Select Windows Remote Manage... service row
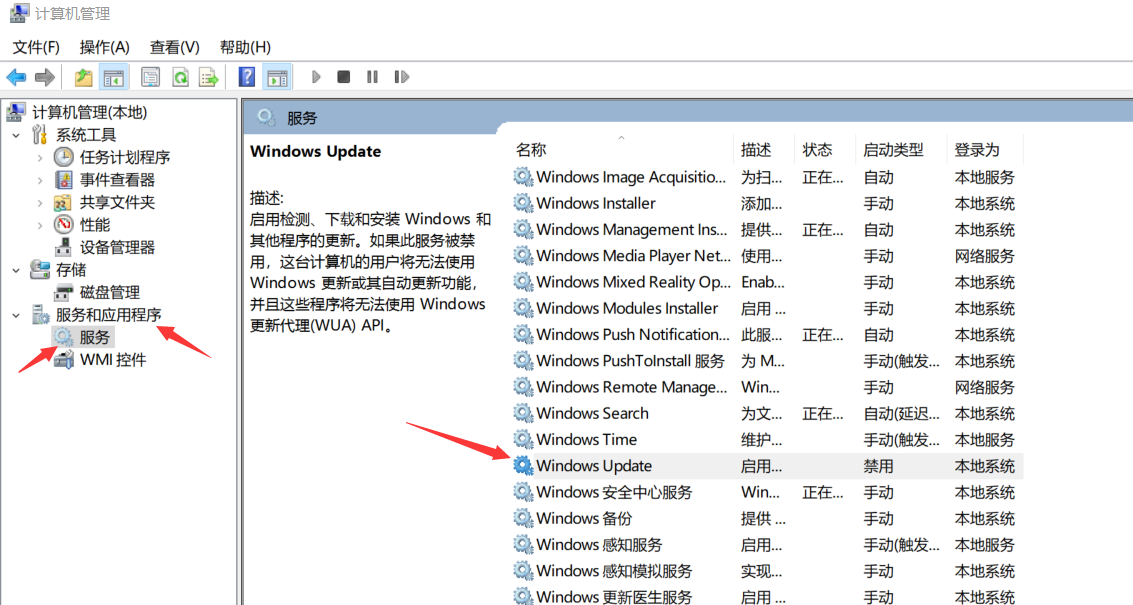The width and height of the screenshot is (1133, 605). [767, 387]
